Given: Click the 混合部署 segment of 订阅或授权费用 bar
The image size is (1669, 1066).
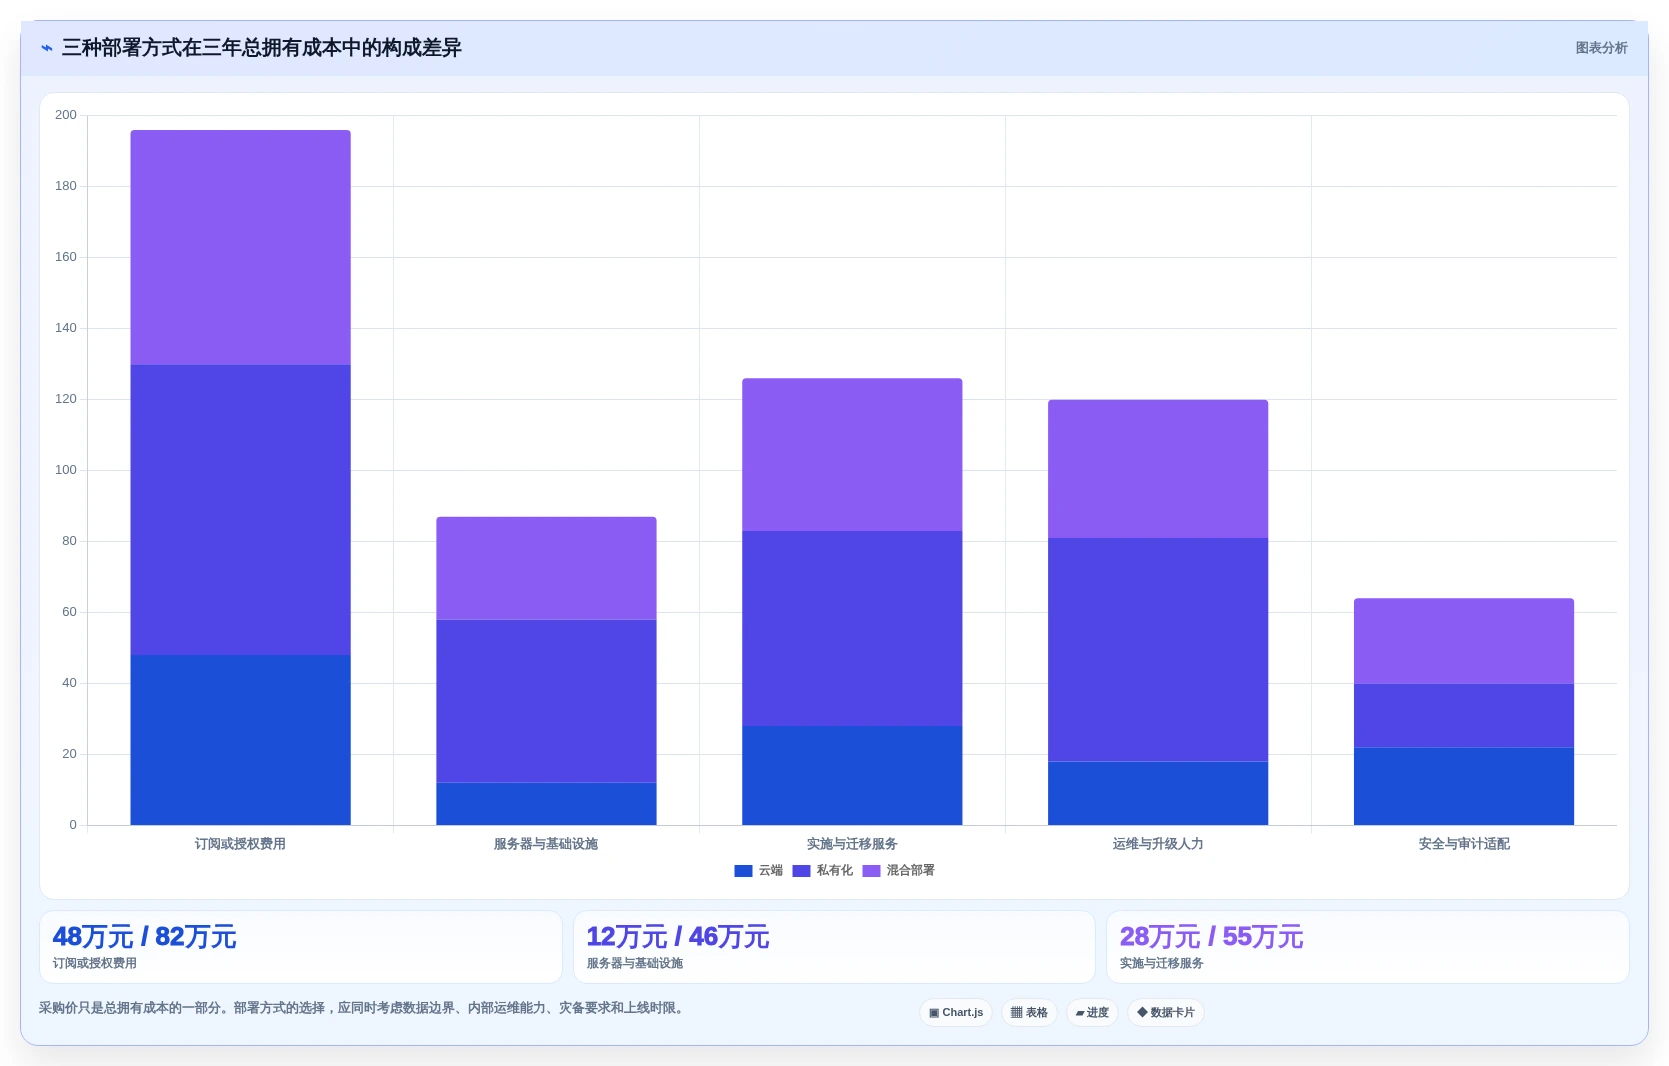Looking at the screenshot, I should [240, 247].
